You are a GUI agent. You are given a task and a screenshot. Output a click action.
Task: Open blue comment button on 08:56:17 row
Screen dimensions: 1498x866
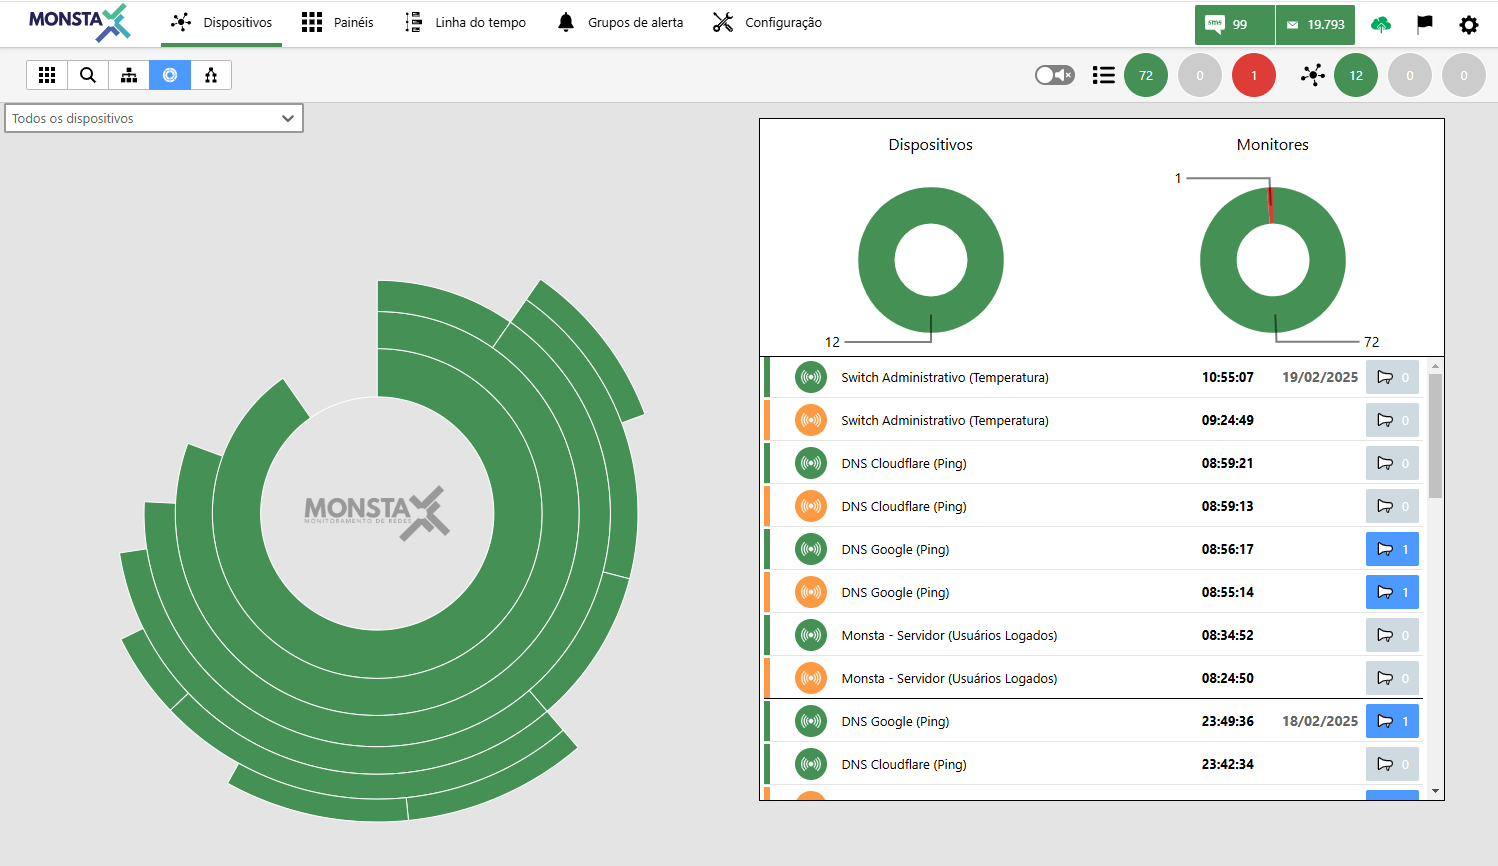tap(1392, 549)
